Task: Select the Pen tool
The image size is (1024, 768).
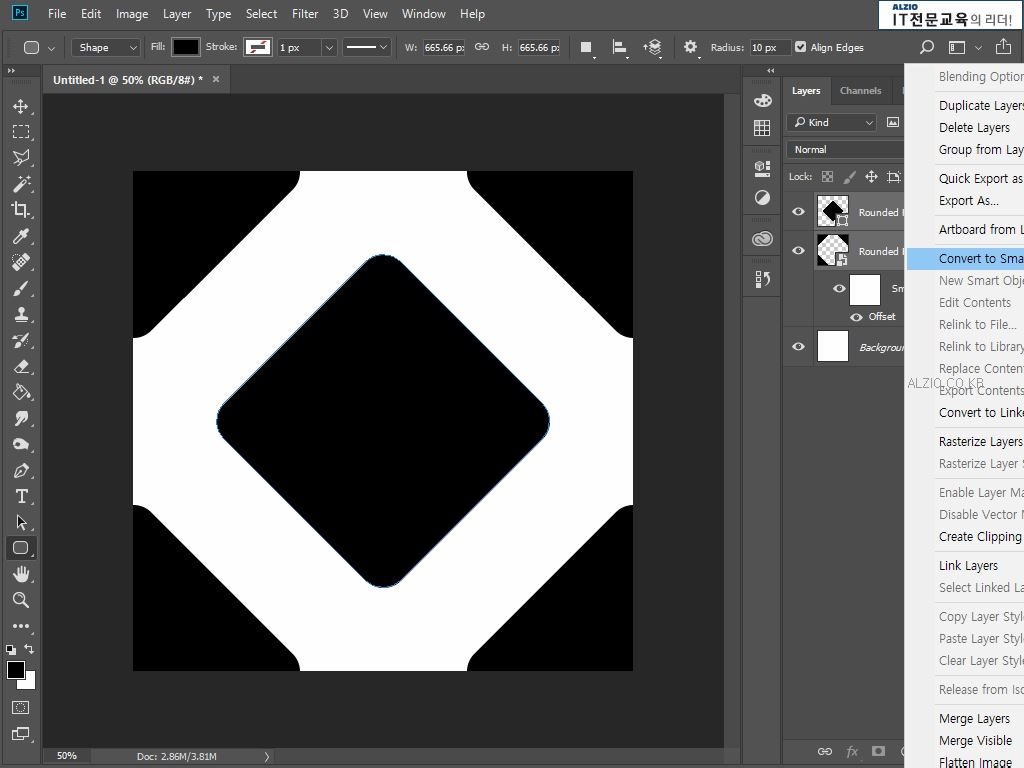Action: coord(21,470)
